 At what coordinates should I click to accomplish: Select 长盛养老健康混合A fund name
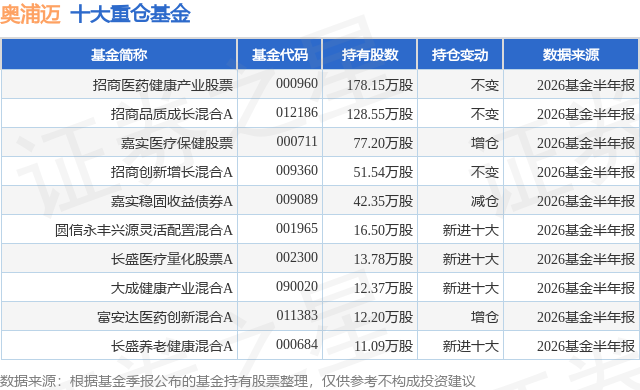pyautogui.click(x=172, y=346)
